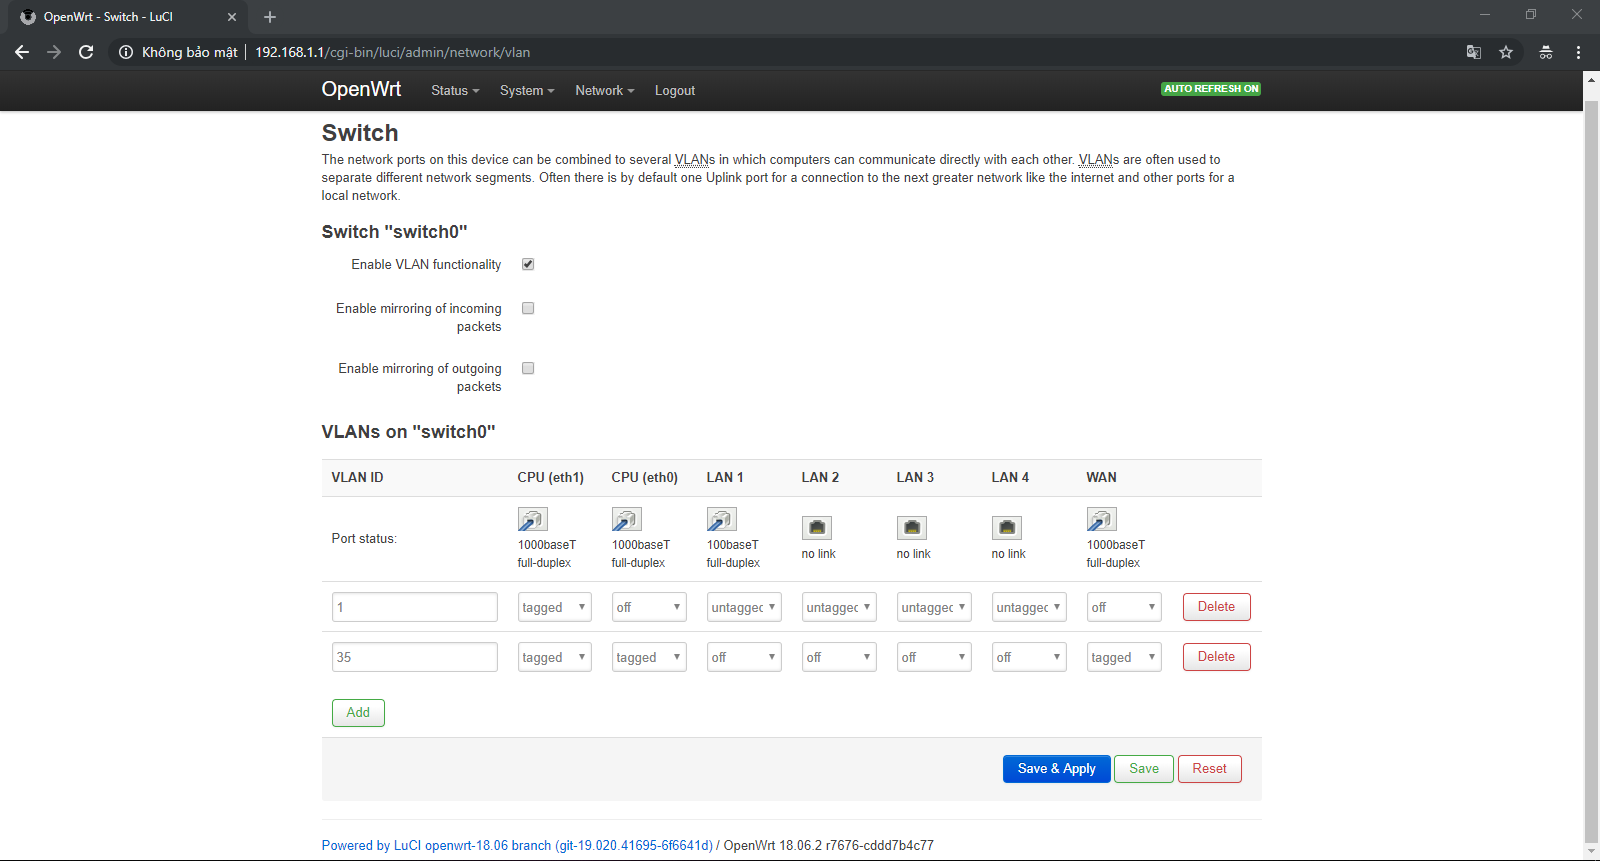Click the Reset button
The image size is (1600, 861).
tap(1209, 769)
